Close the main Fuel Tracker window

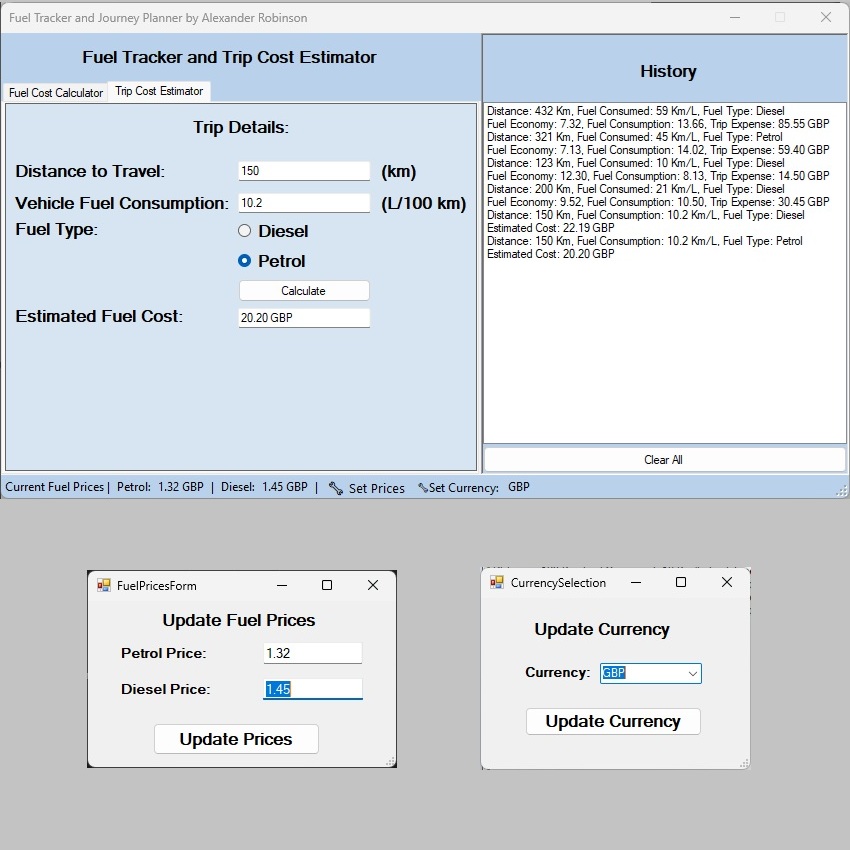click(825, 17)
